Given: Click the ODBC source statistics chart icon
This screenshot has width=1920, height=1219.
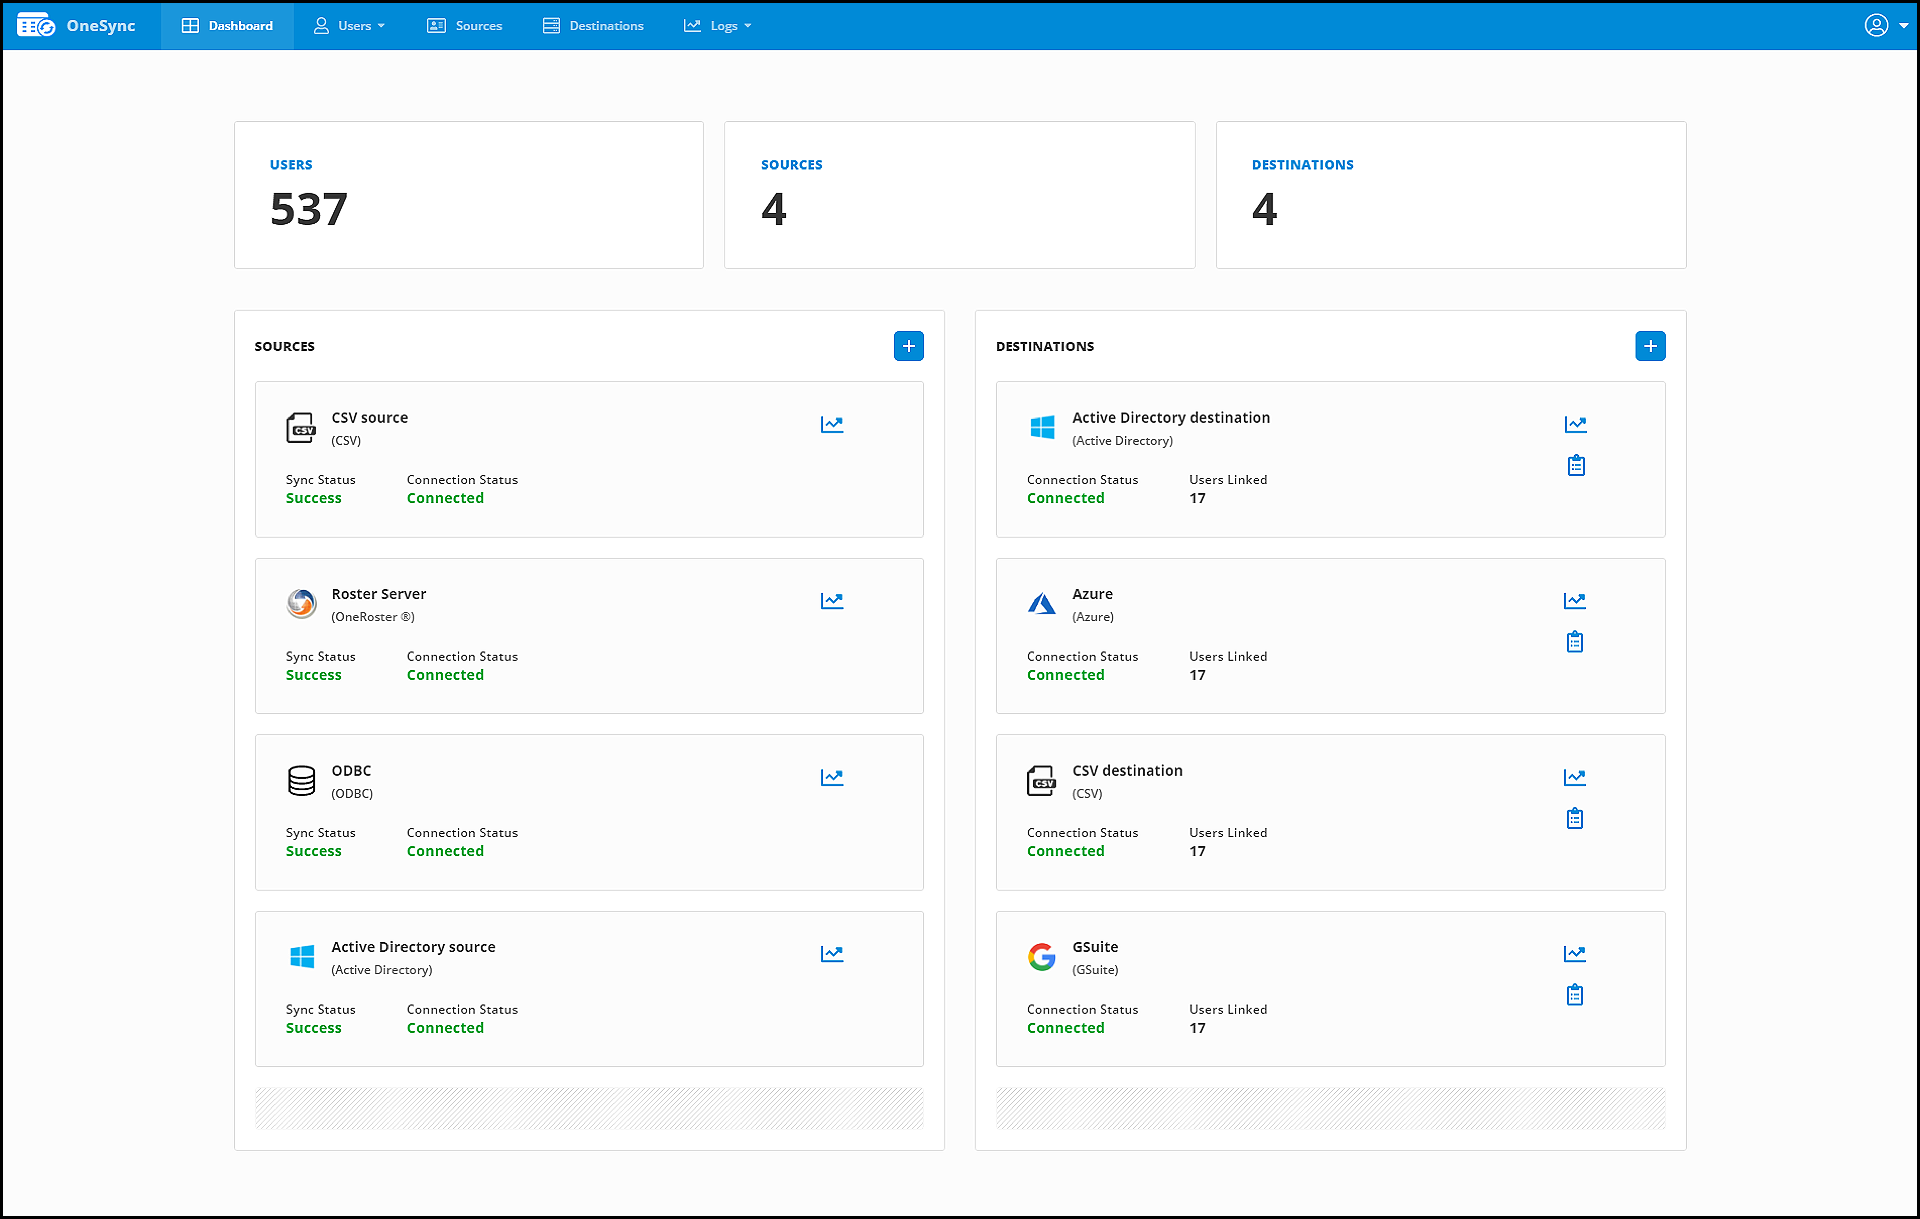Looking at the screenshot, I should [832, 777].
